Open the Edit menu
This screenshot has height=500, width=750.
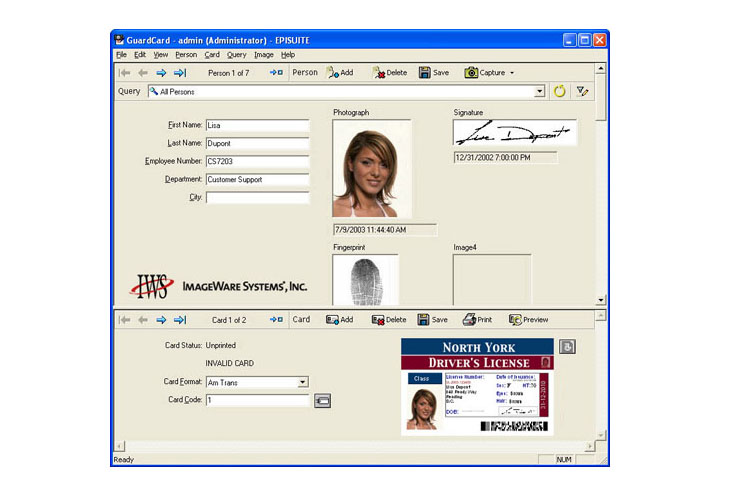click(x=140, y=55)
